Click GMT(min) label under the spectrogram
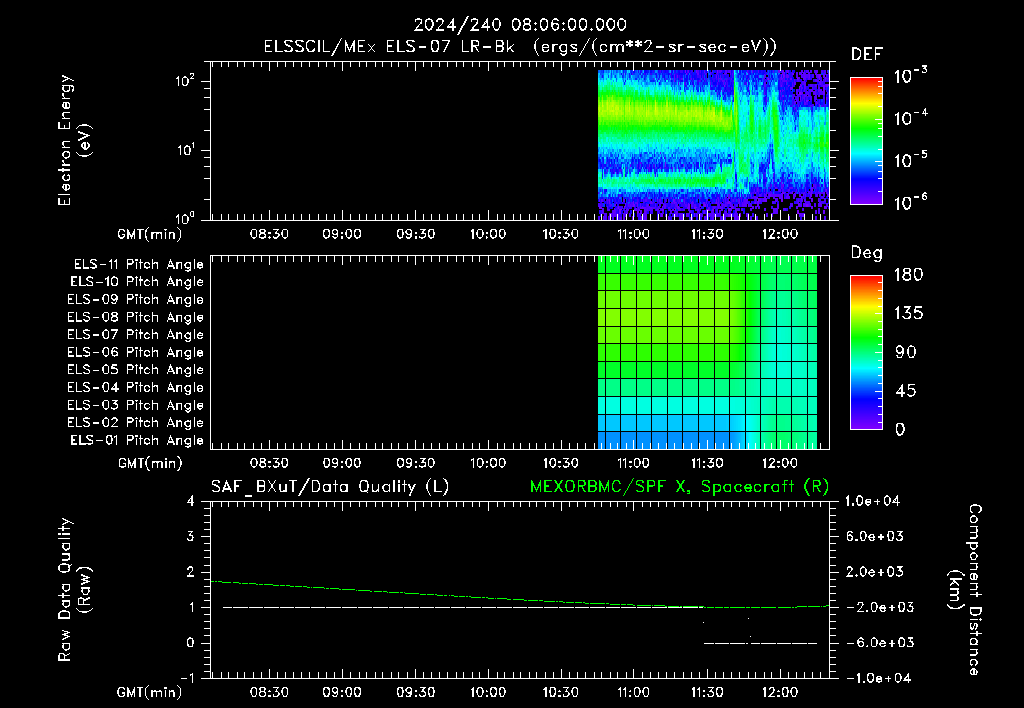The width and height of the screenshot is (1024, 708). click(150, 234)
